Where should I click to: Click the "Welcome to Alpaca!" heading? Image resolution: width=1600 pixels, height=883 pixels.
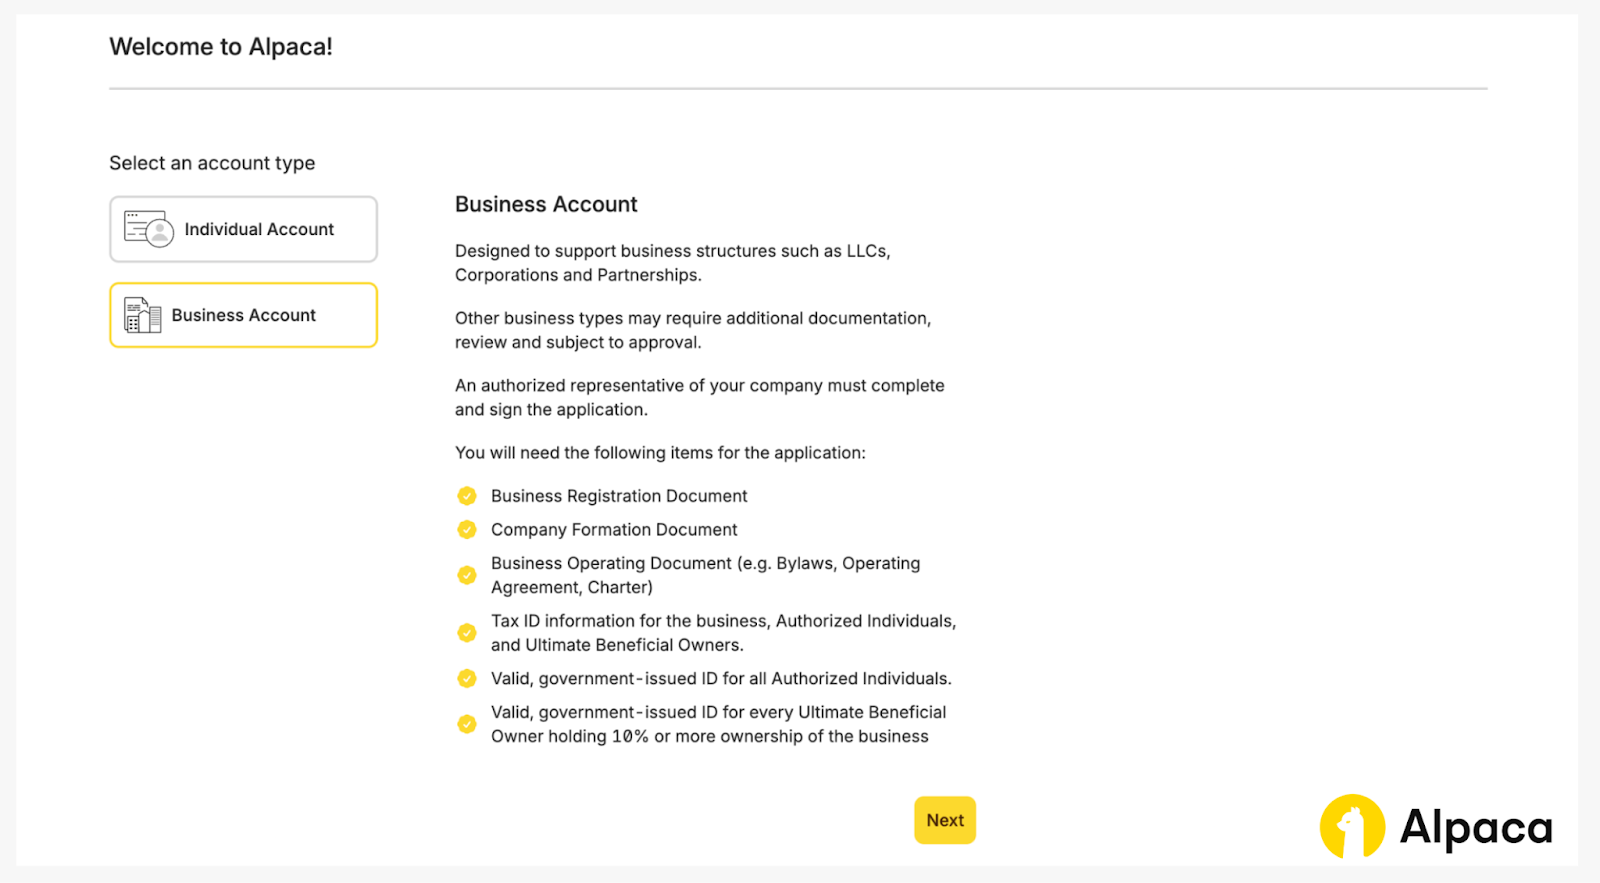pyautogui.click(x=221, y=47)
